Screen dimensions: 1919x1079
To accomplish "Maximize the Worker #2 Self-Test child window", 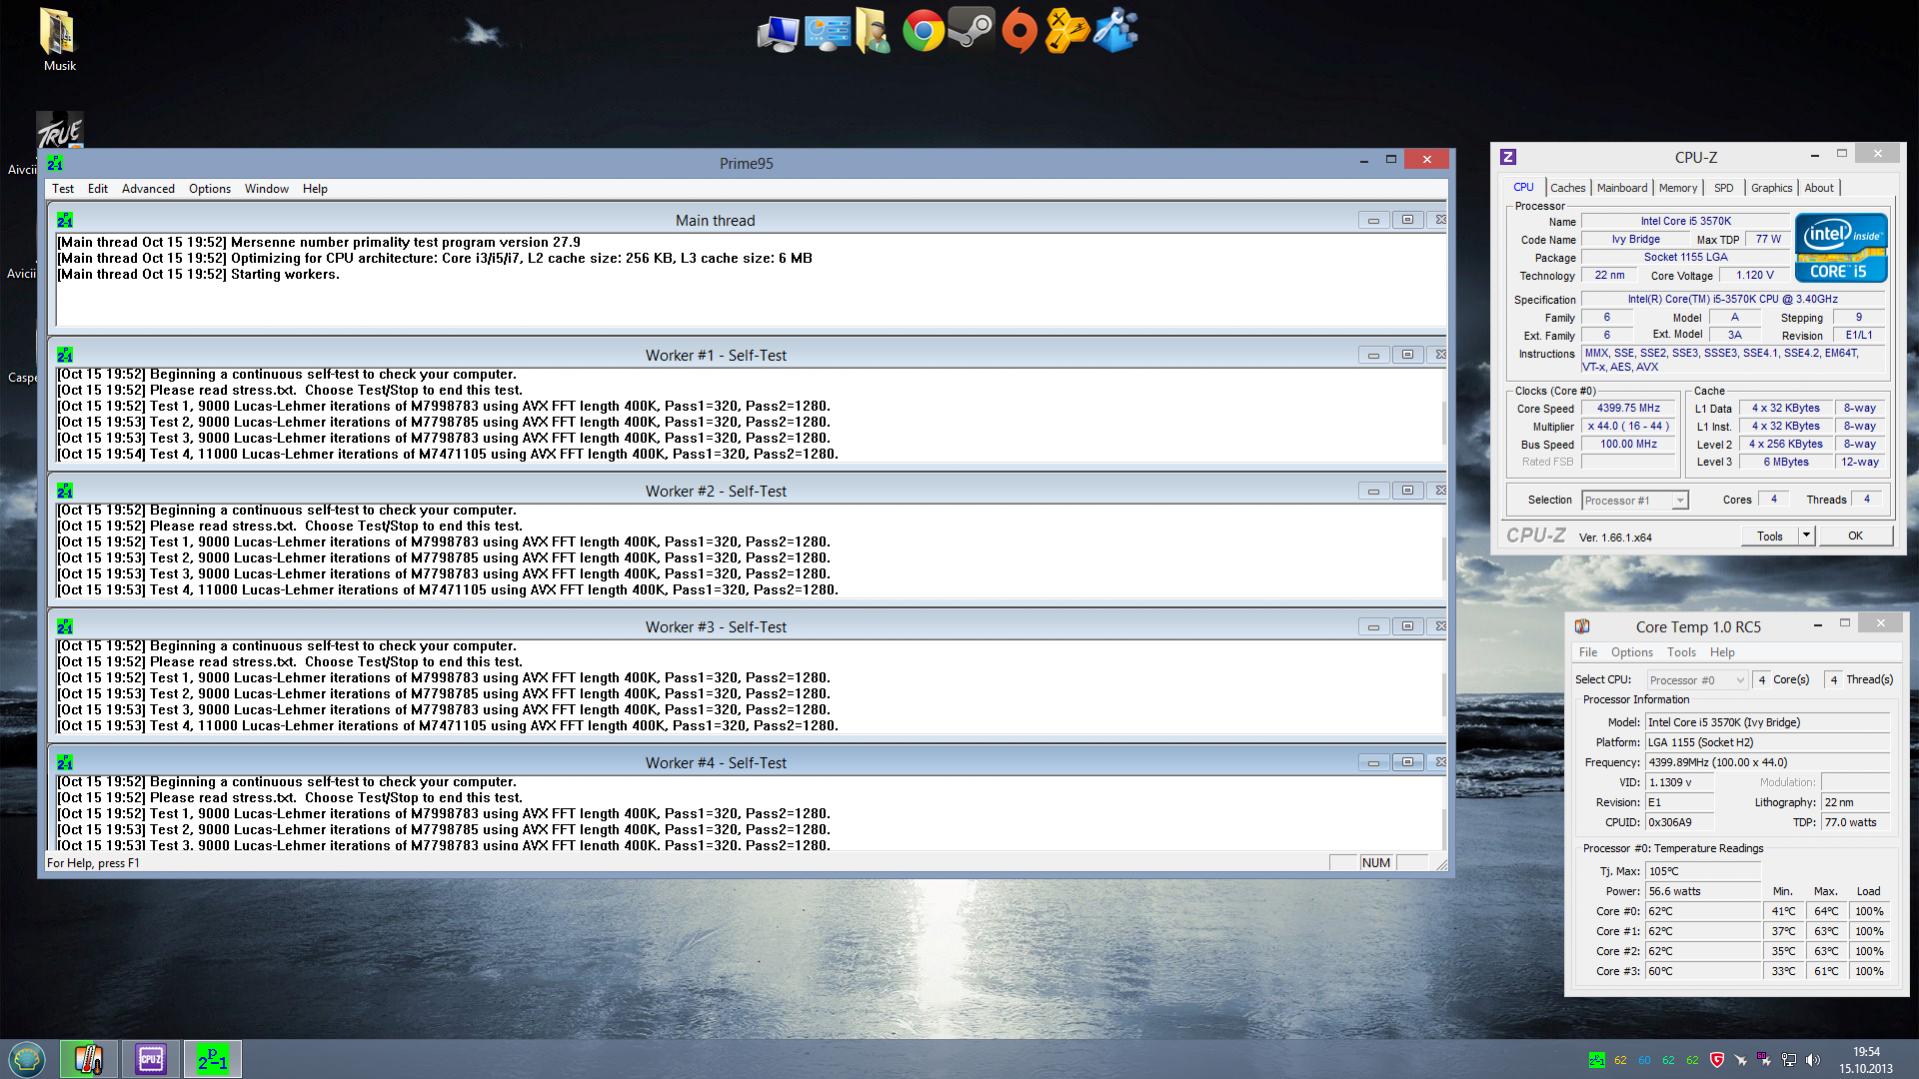I will point(1407,491).
